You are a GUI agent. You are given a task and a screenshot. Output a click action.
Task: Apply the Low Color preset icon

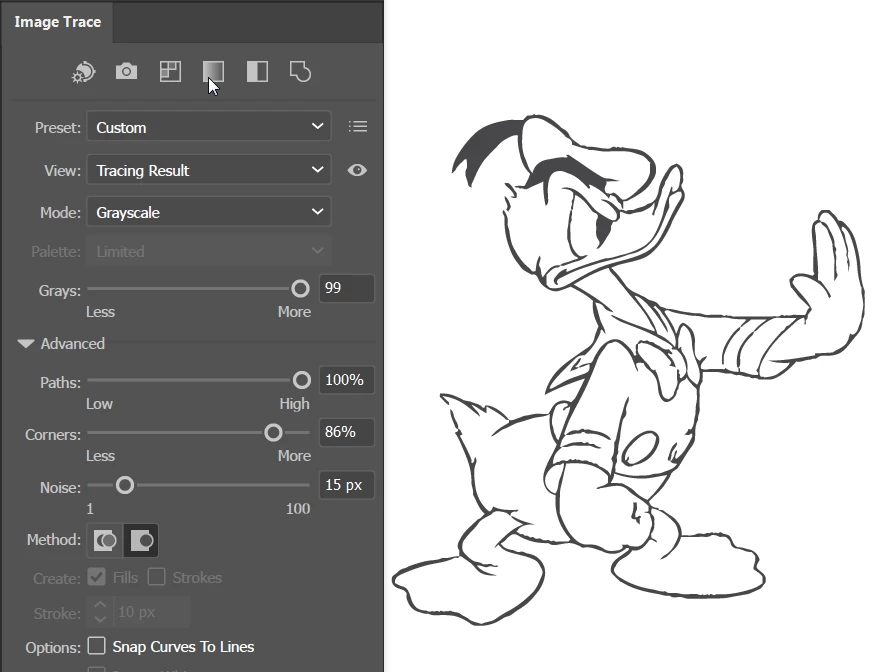point(170,72)
